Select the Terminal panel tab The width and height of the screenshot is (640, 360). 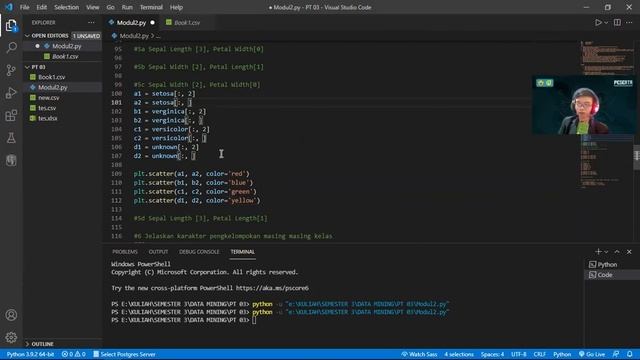point(242,252)
